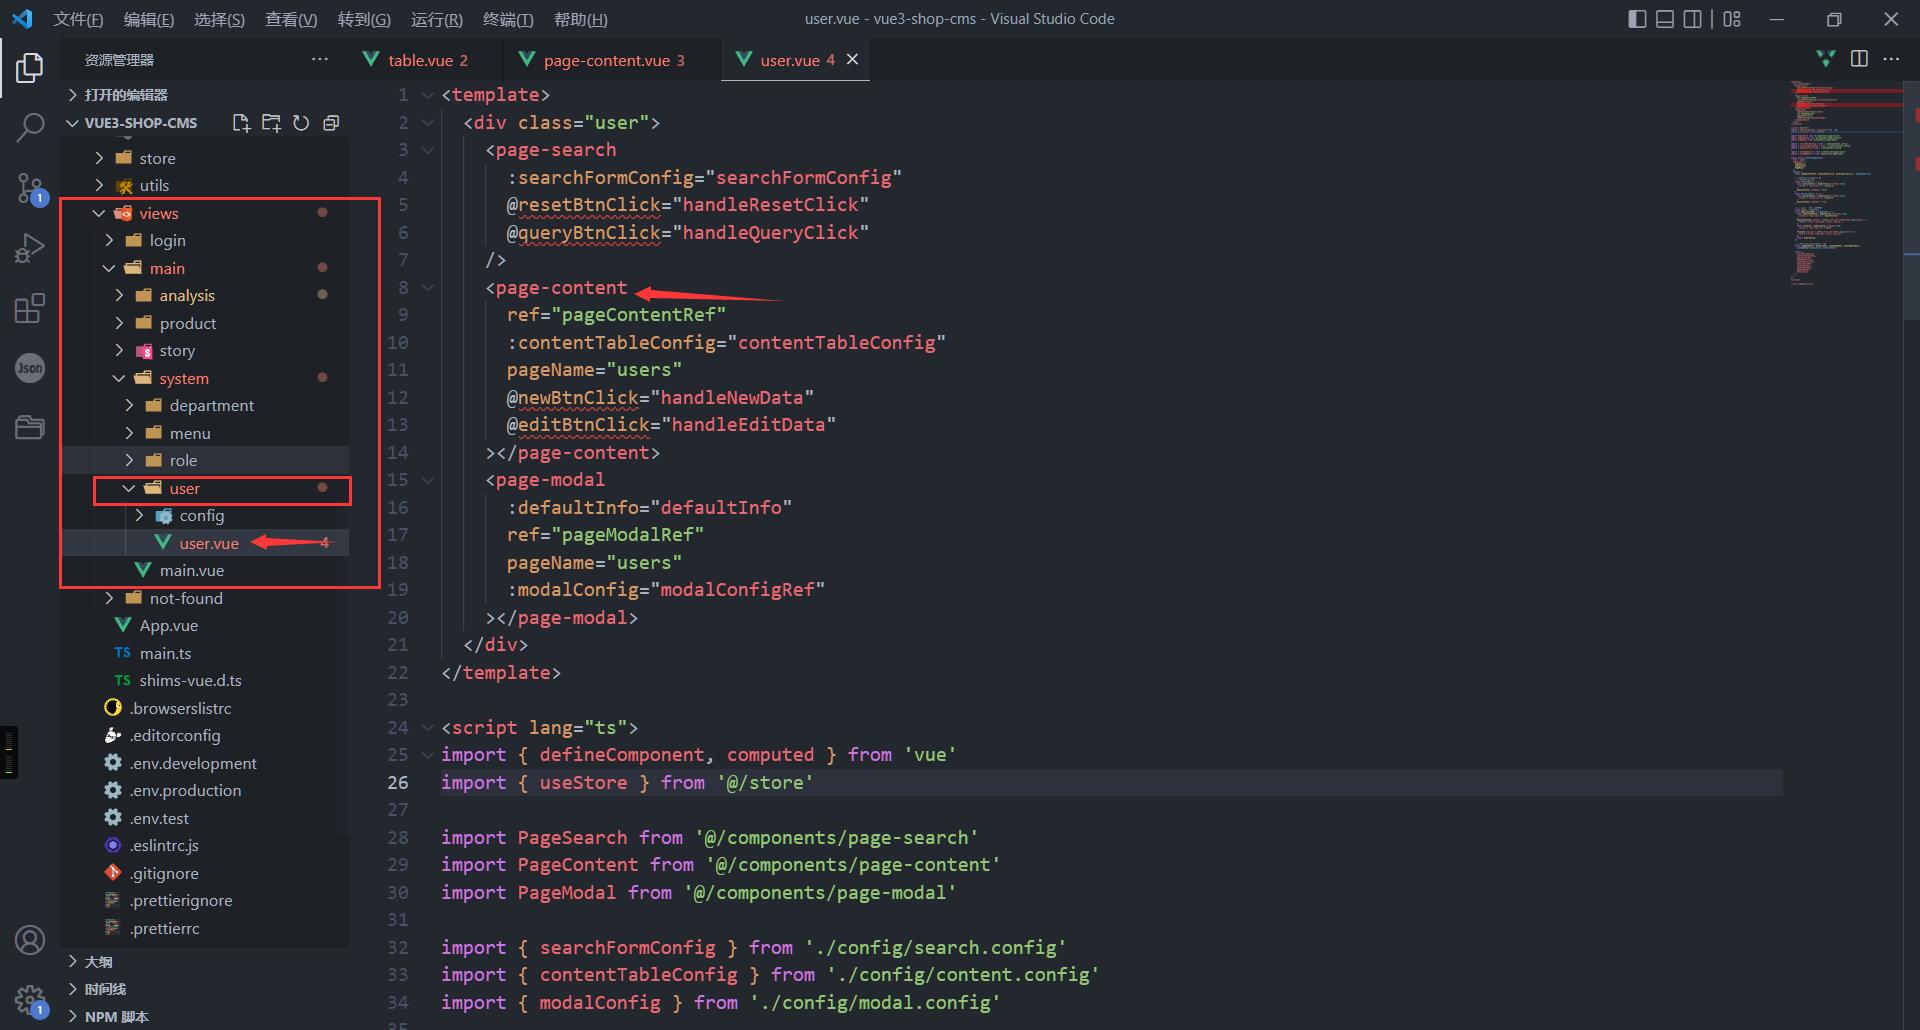Click the New File icon in explorer

[x=241, y=123]
